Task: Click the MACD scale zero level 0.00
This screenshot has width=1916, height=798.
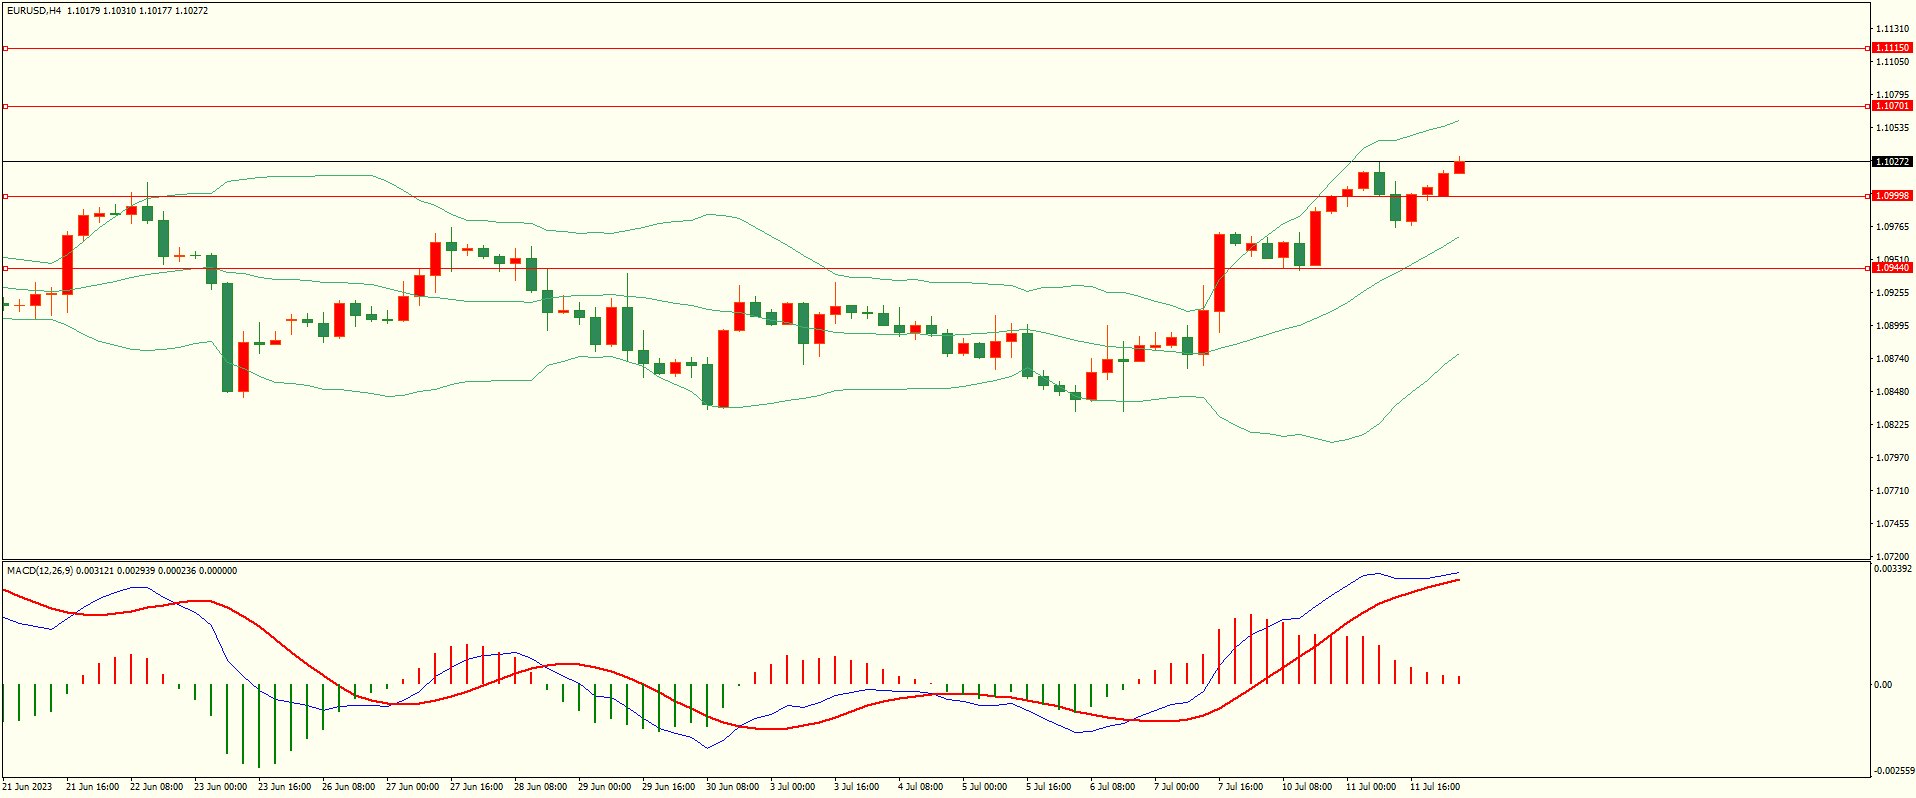Action: pos(1883,685)
